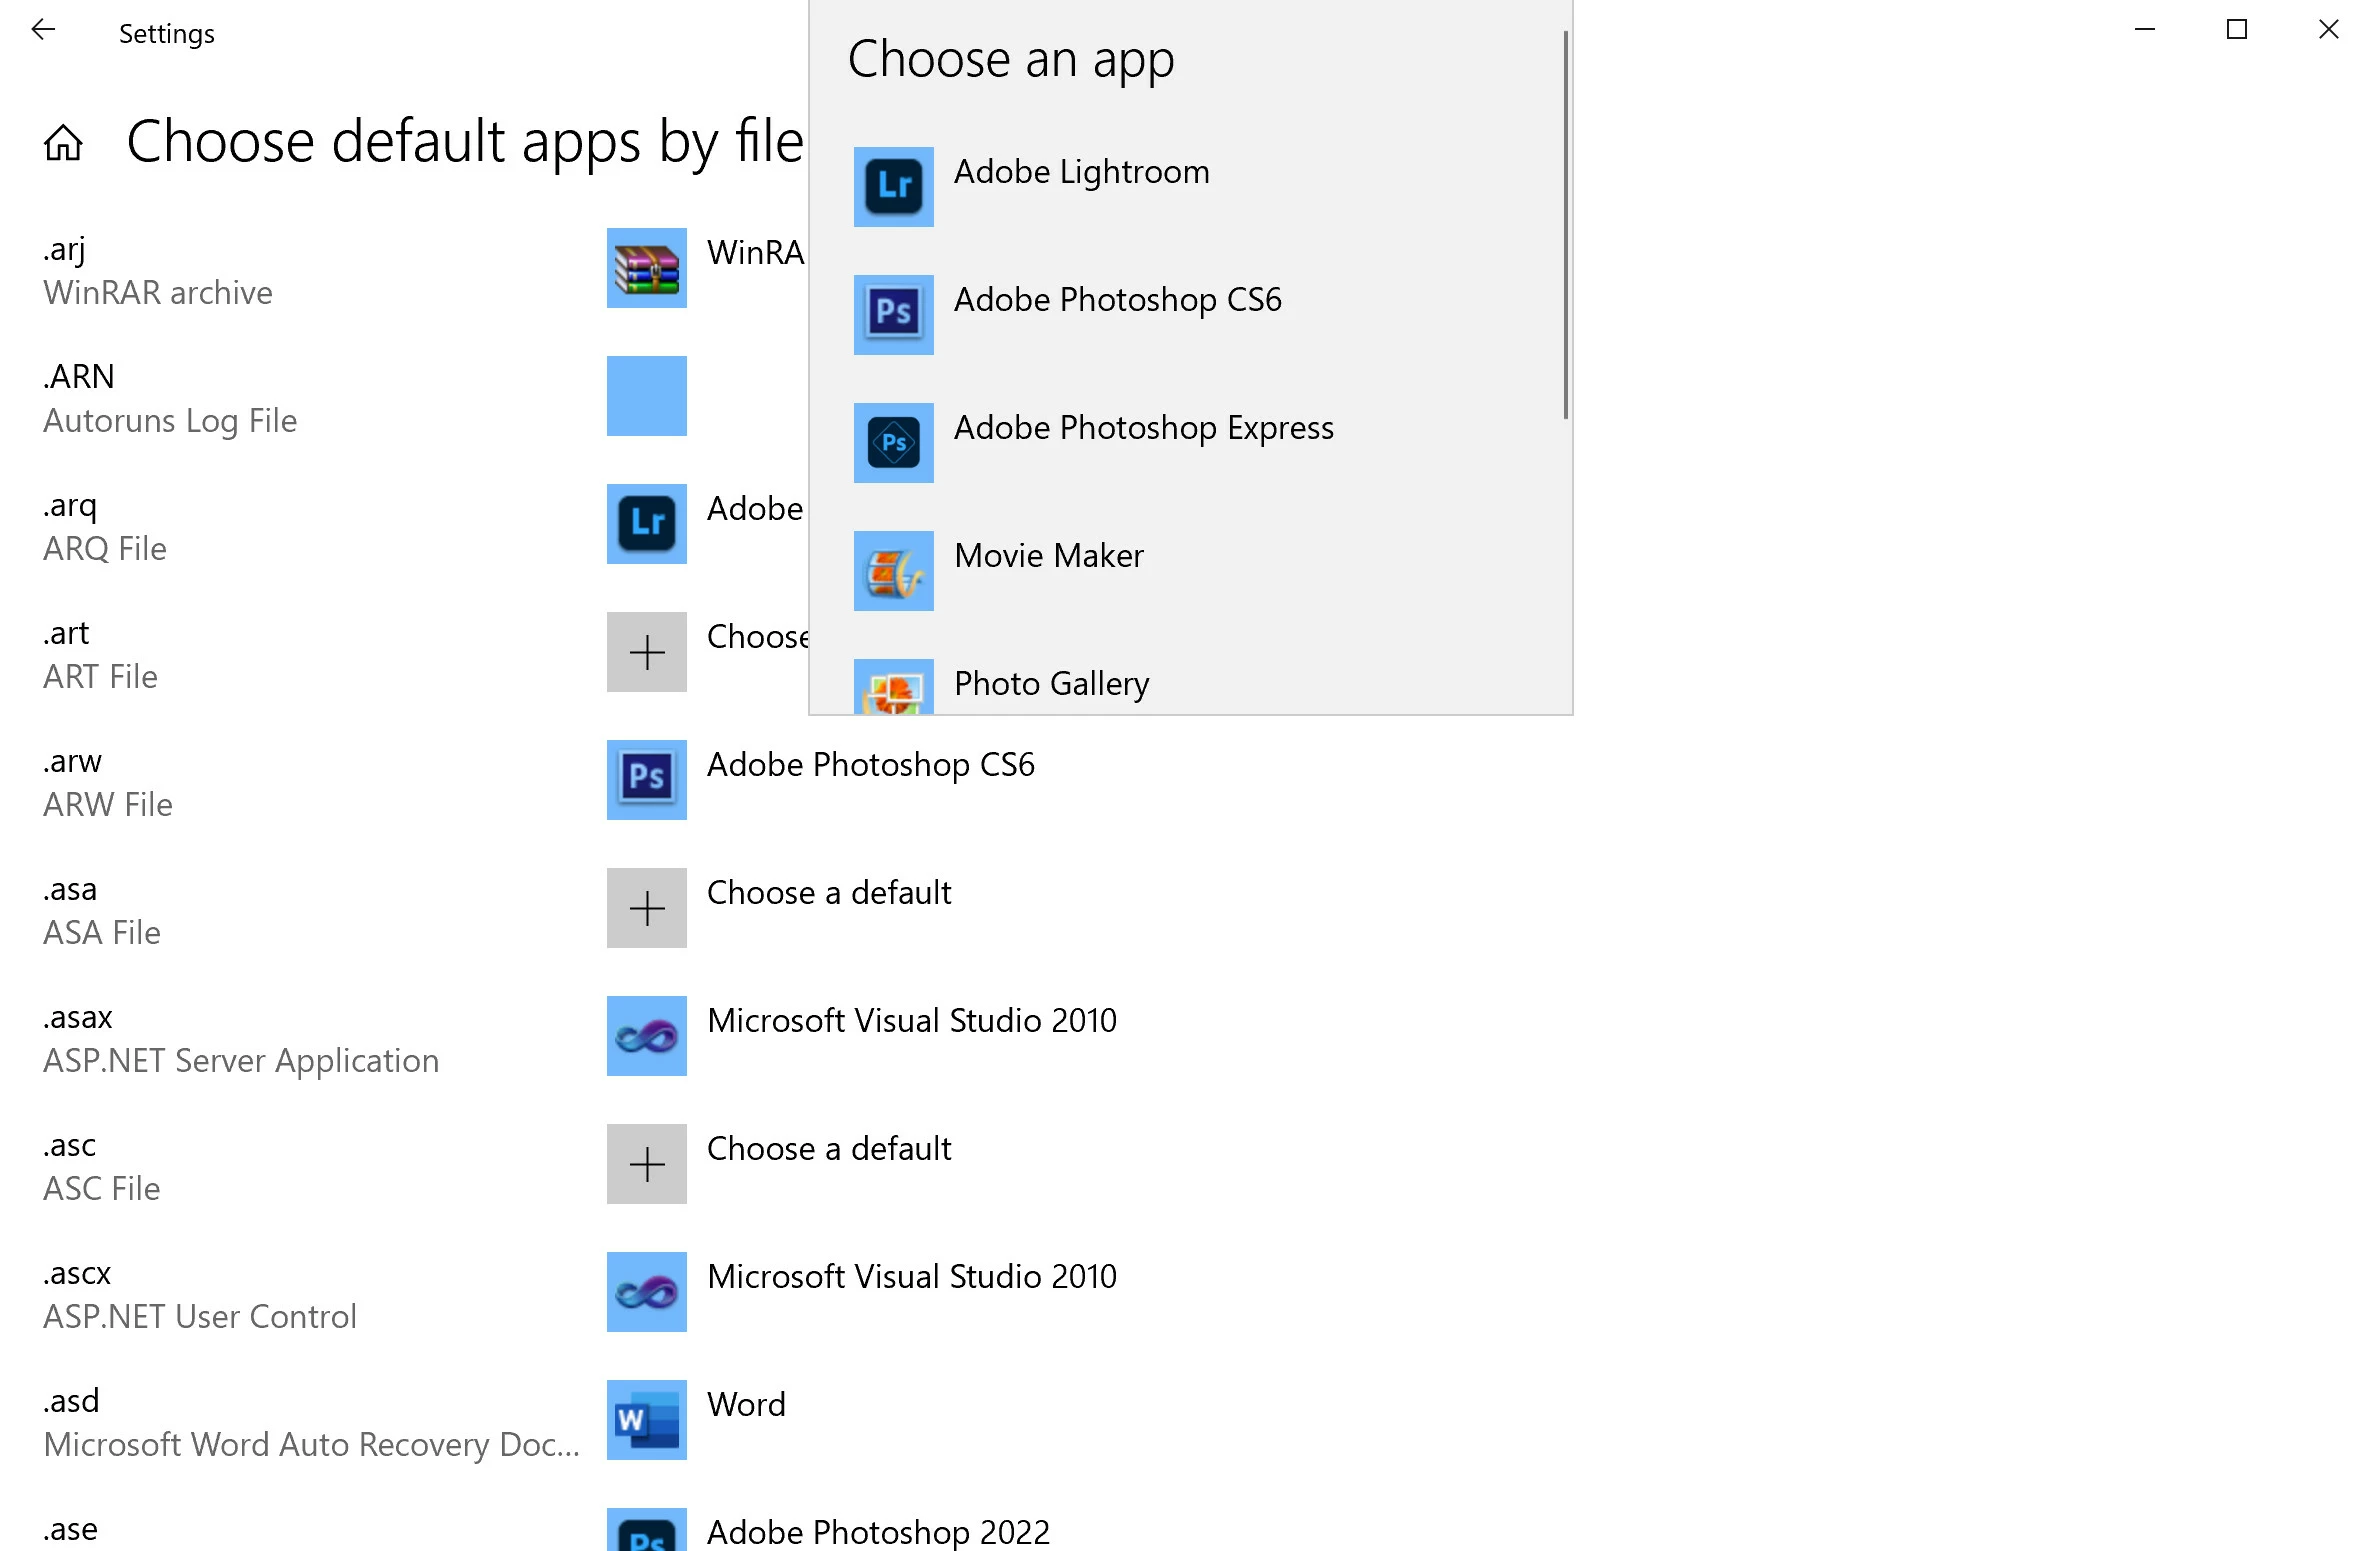
Task: Click the Movie Maker icon in the popup
Action: 893,571
